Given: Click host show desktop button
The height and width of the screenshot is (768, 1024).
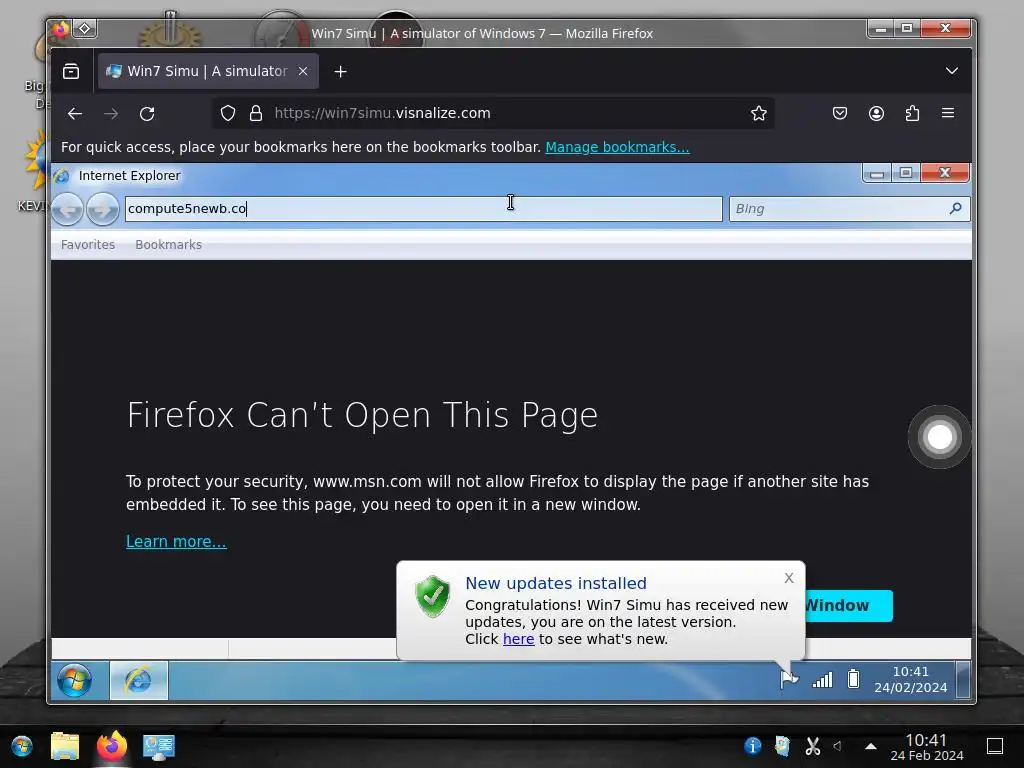Looking at the screenshot, I should (995, 746).
